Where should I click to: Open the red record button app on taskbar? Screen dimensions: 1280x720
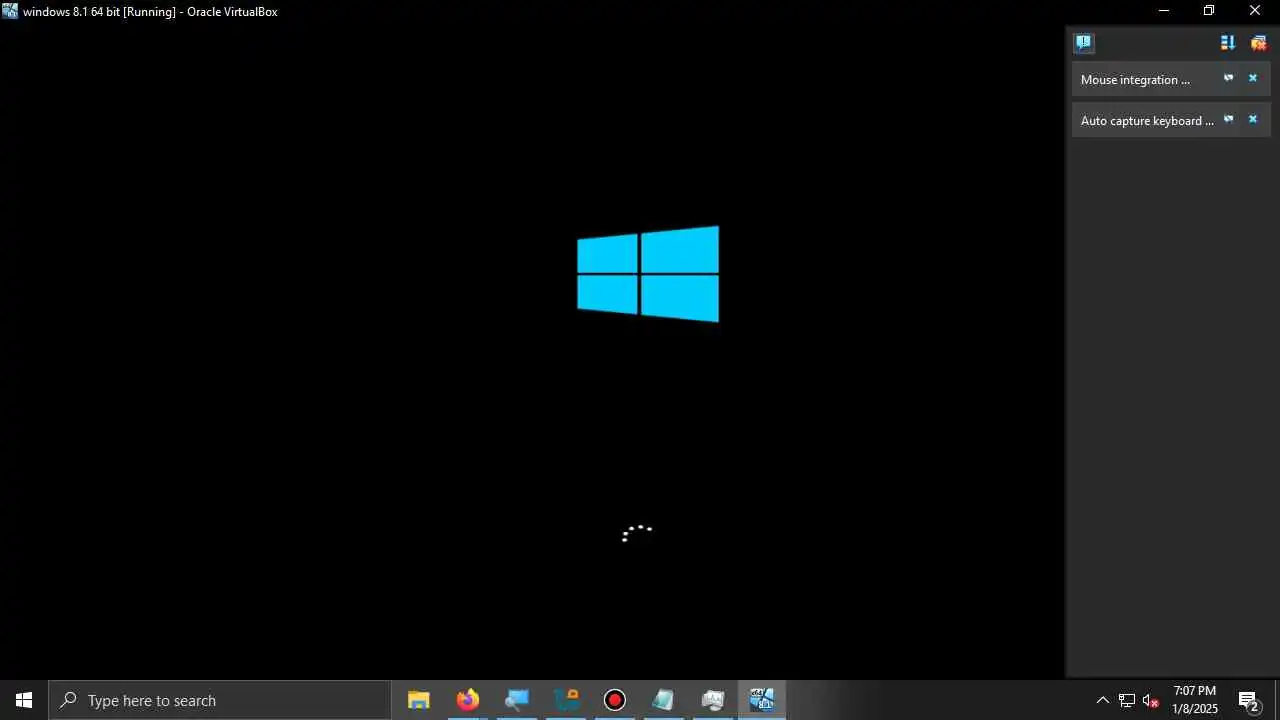pyautogui.click(x=615, y=700)
